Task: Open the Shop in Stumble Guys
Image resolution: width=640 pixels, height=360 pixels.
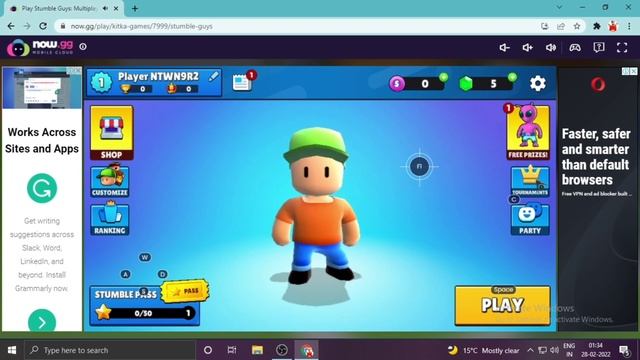Action: (x=111, y=133)
